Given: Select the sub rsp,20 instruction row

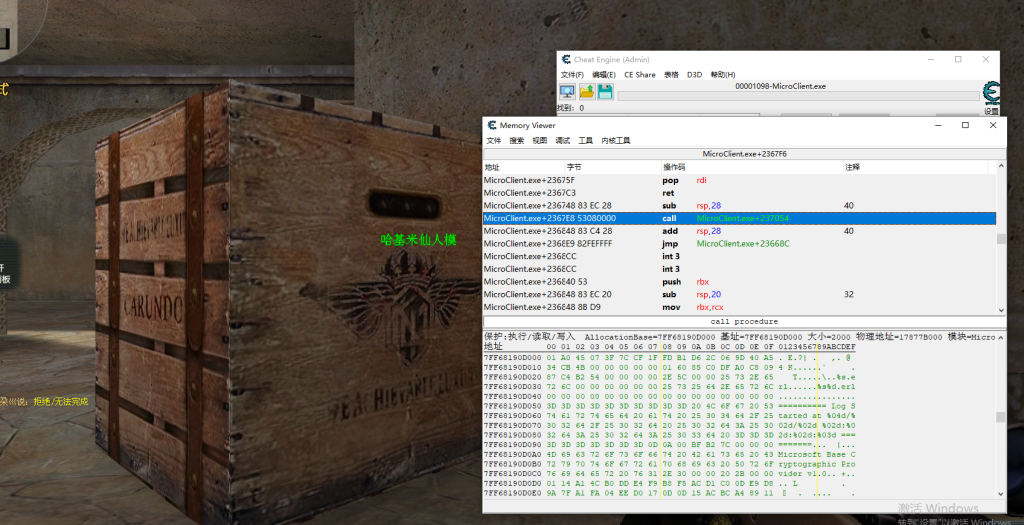Looking at the screenshot, I should tap(739, 294).
